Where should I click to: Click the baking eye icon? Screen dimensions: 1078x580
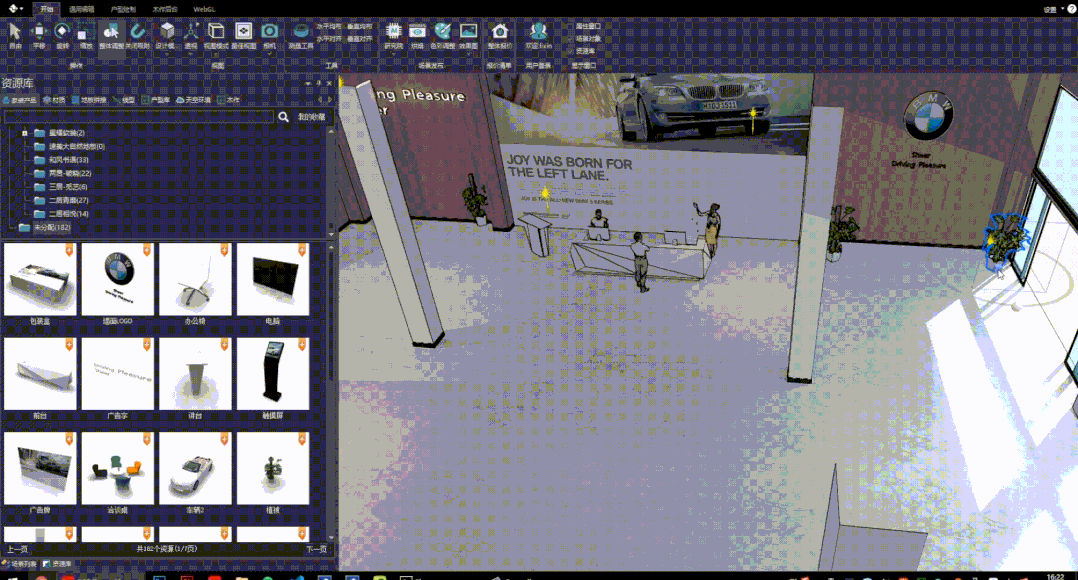[417, 31]
